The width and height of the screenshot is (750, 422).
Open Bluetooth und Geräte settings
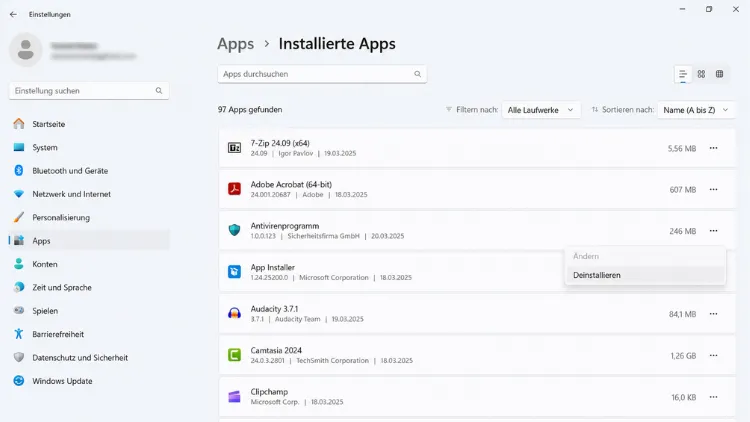click(x=89, y=171)
